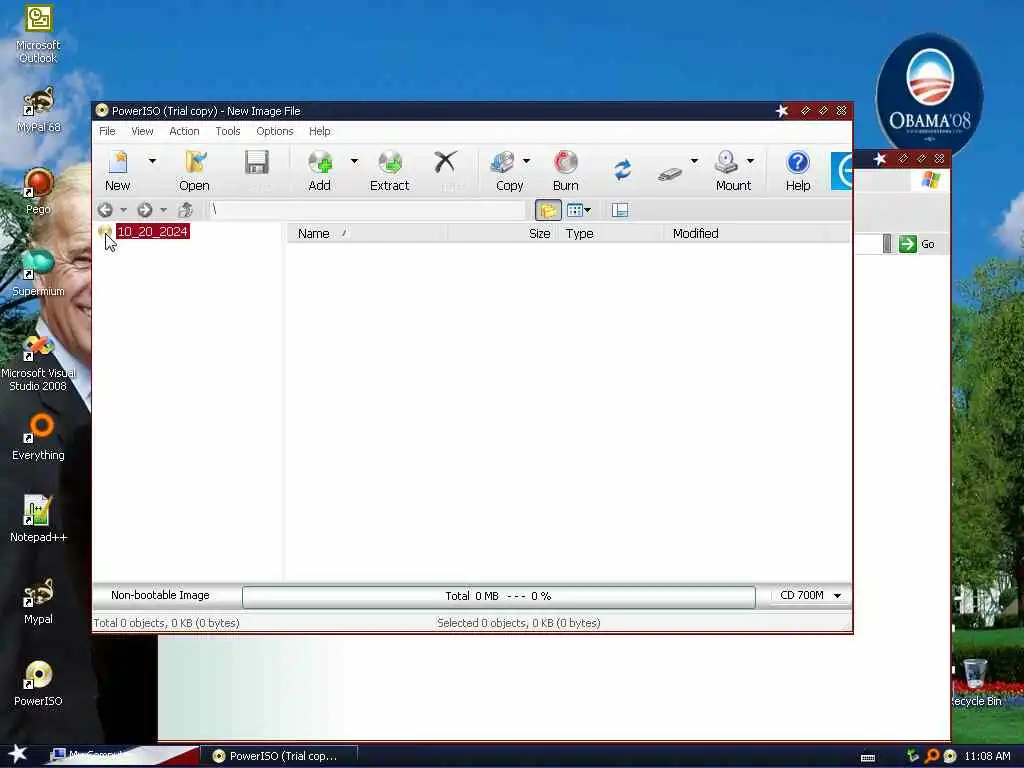
Task: Click the Convert blue arrows icon
Action: coord(622,170)
